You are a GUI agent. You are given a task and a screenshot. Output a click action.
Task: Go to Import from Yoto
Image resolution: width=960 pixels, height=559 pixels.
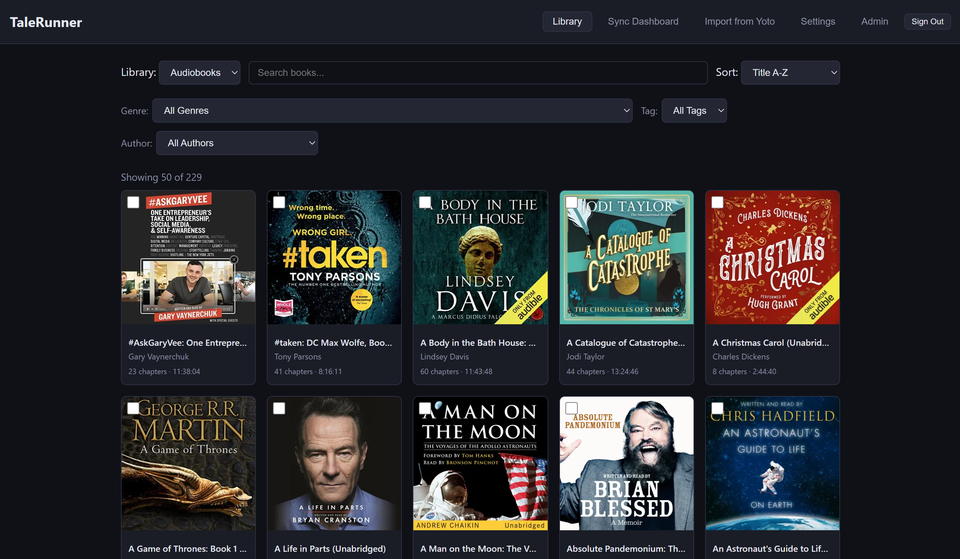[x=740, y=21]
